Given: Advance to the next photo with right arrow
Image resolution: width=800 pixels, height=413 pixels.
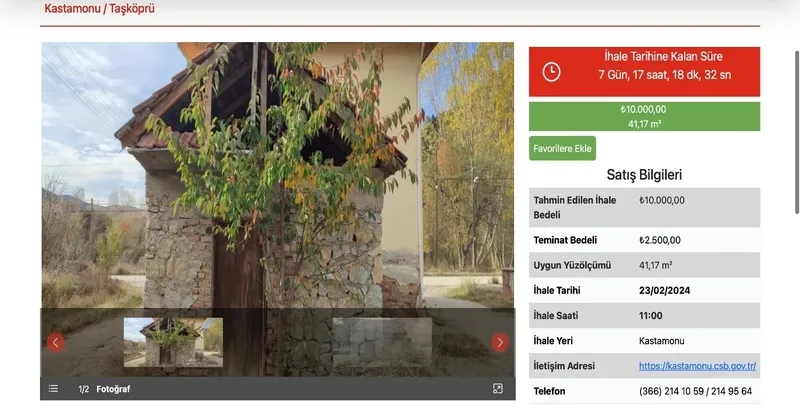Looking at the screenshot, I should pyautogui.click(x=499, y=342).
